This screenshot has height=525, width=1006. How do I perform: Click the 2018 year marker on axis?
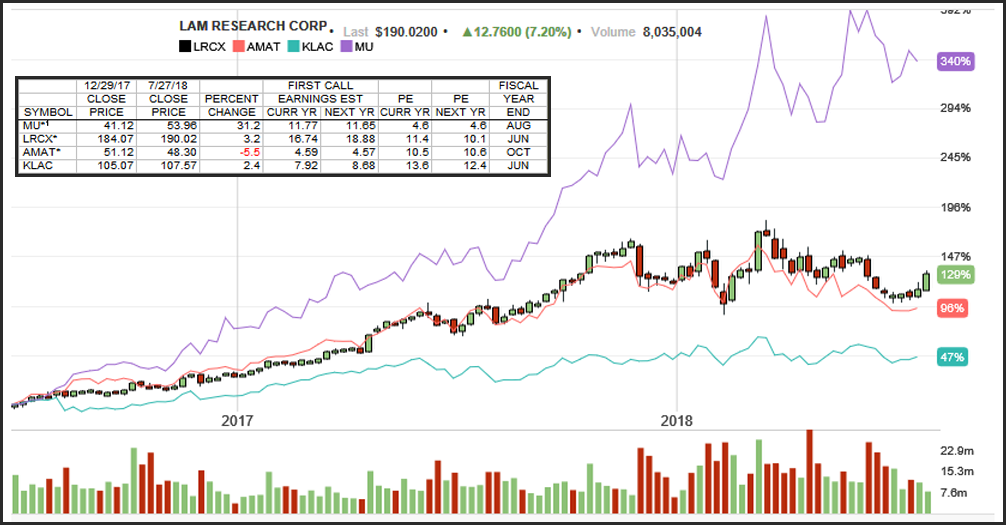(x=677, y=421)
